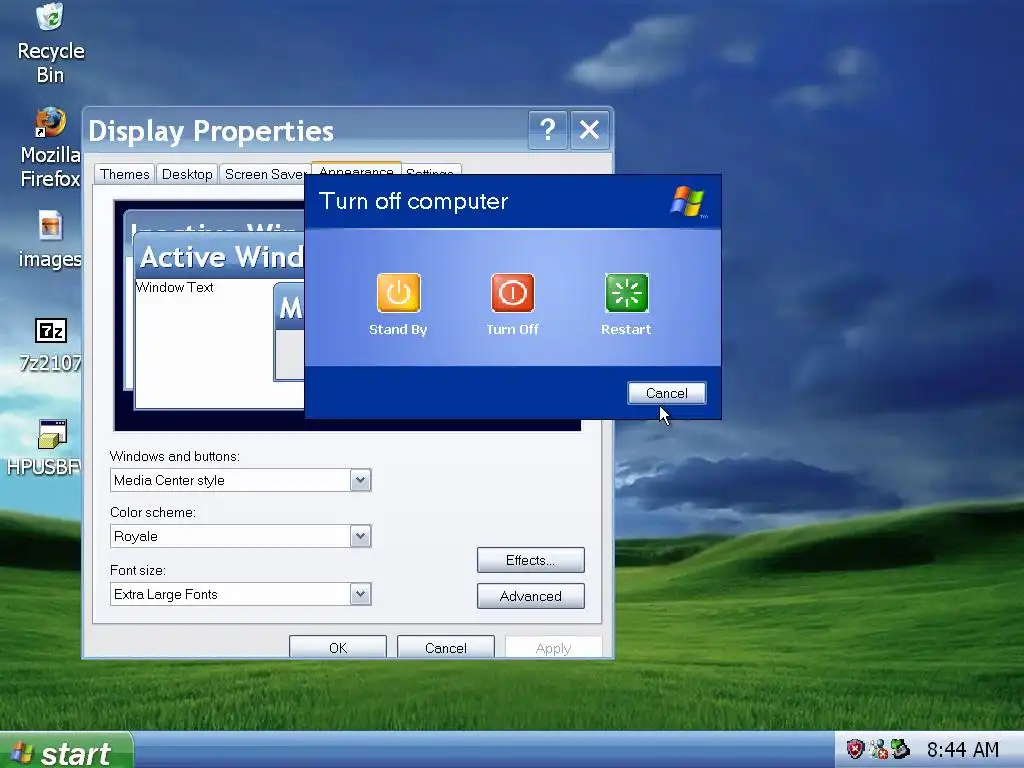Expand the Windows and buttons dropdown

pyautogui.click(x=360, y=480)
